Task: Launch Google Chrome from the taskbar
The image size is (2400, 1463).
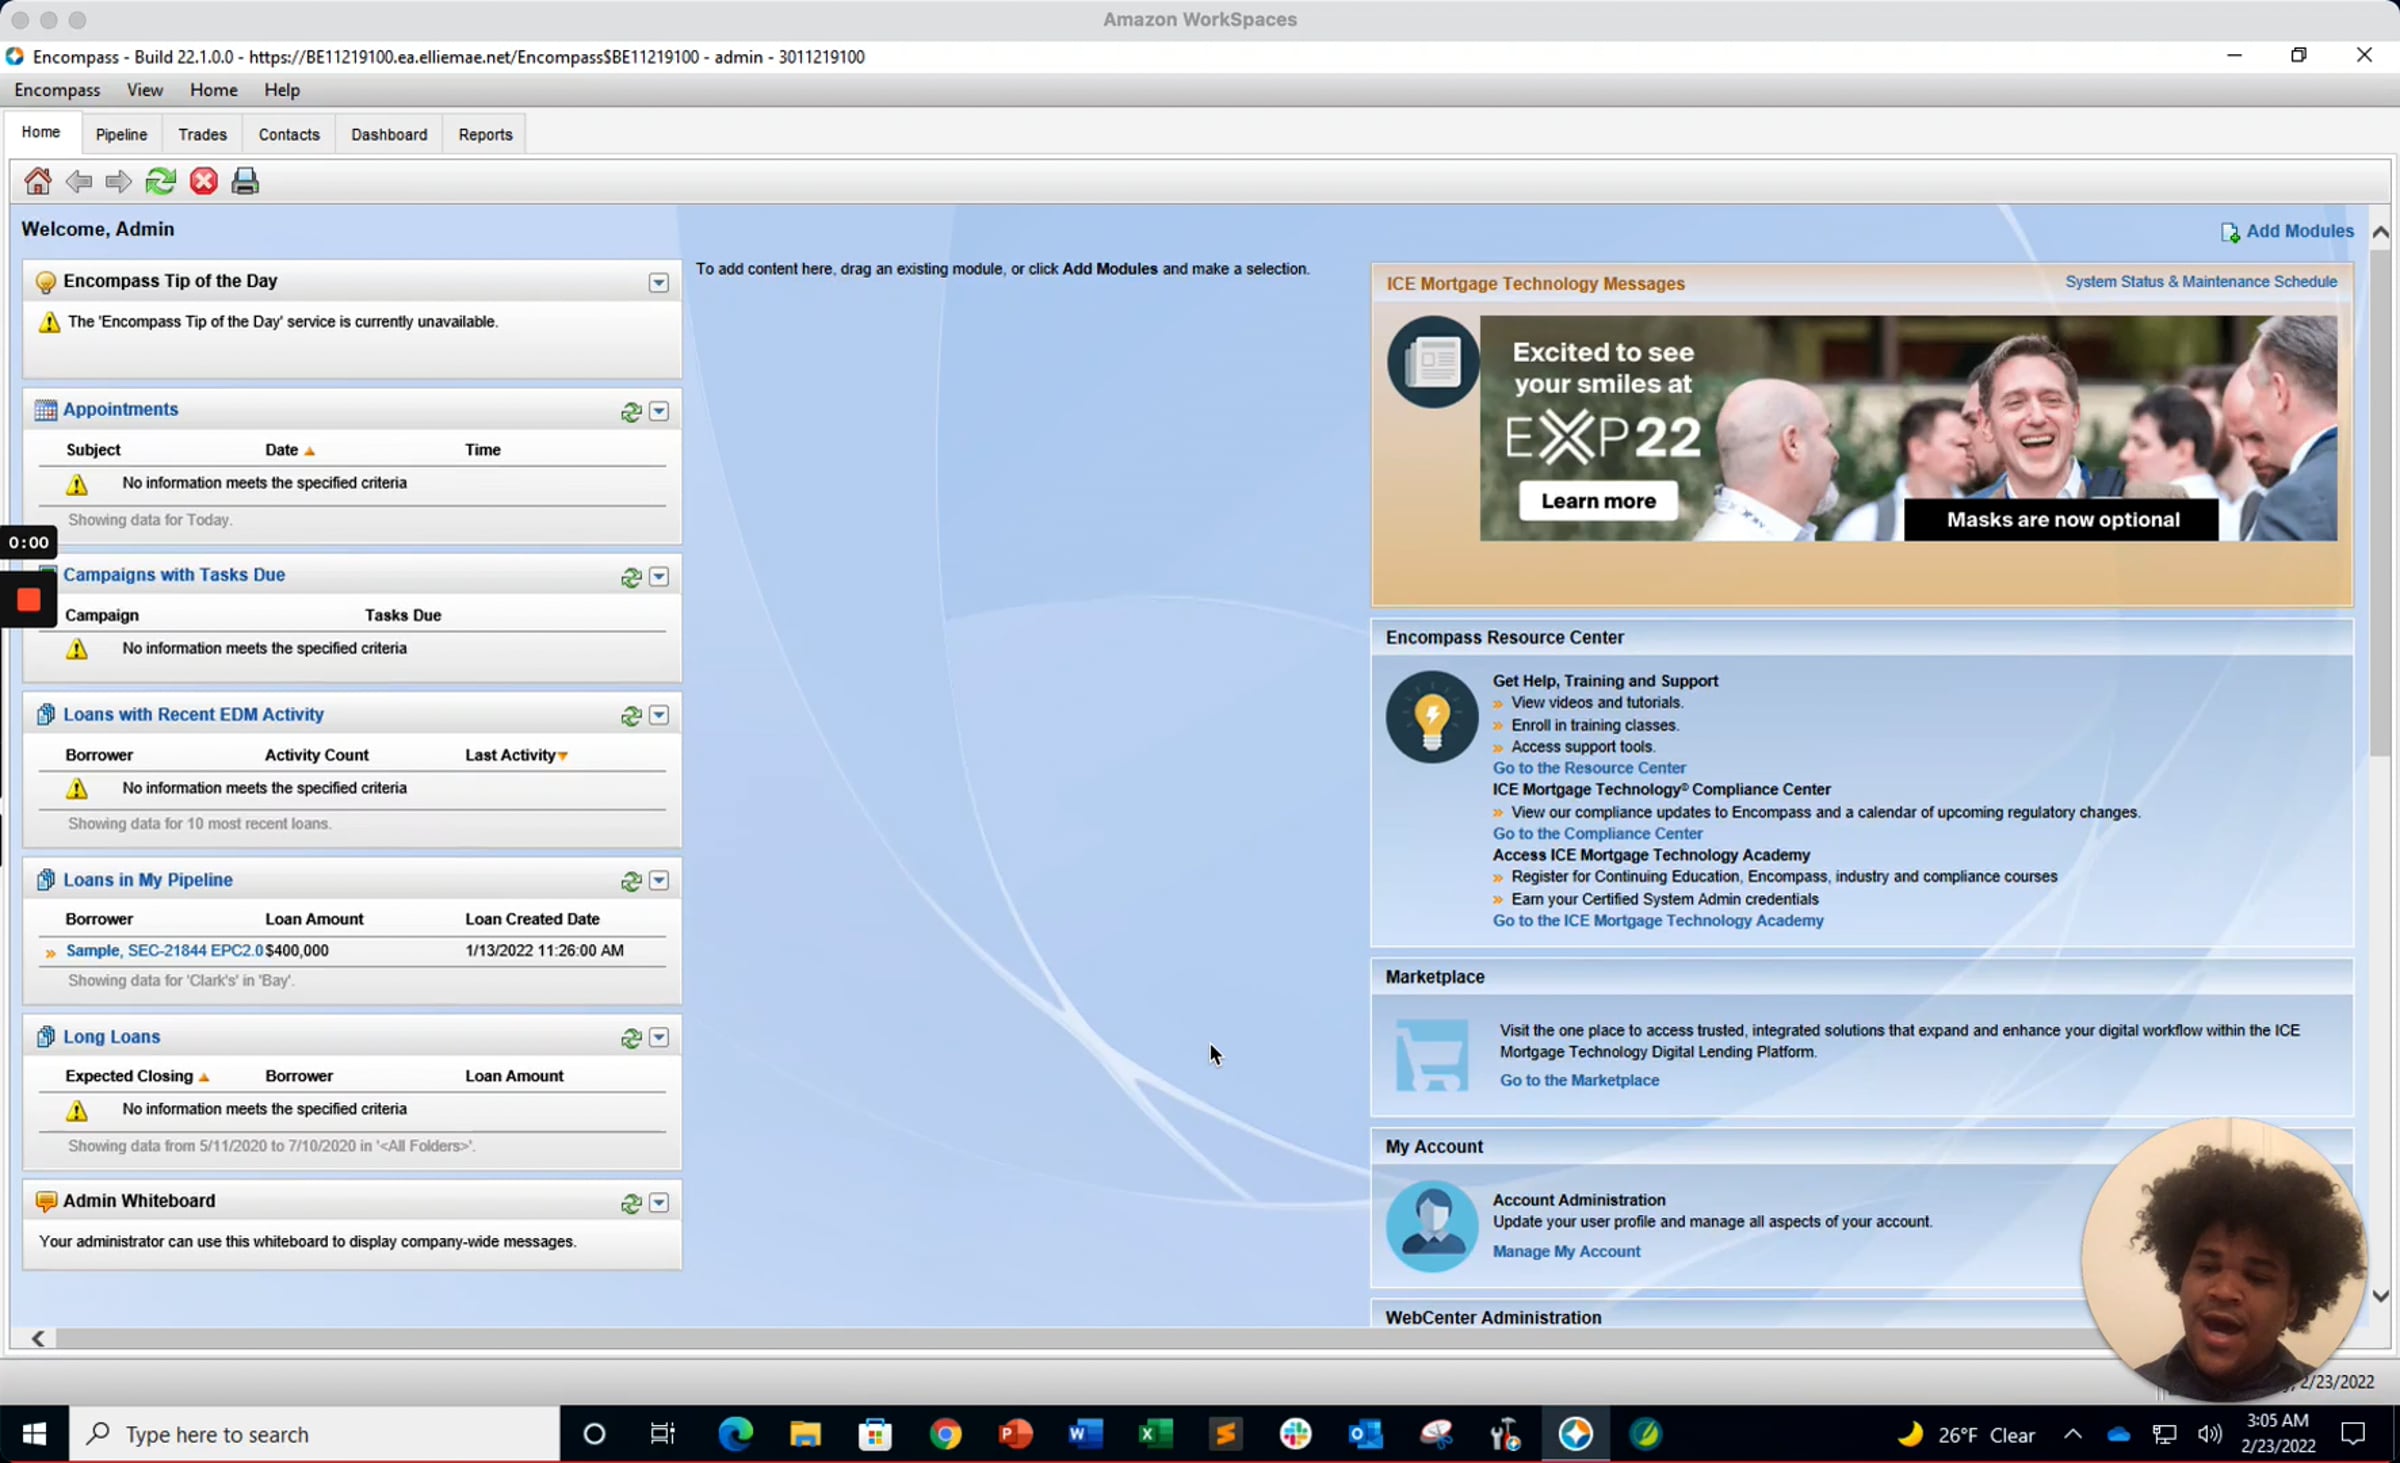Action: [x=945, y=1435]
